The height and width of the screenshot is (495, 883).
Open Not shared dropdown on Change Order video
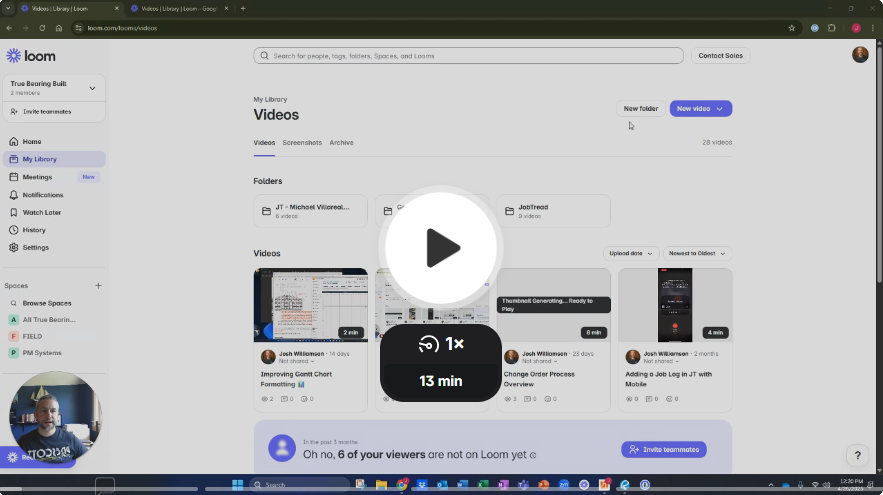(x=539, y=361)
